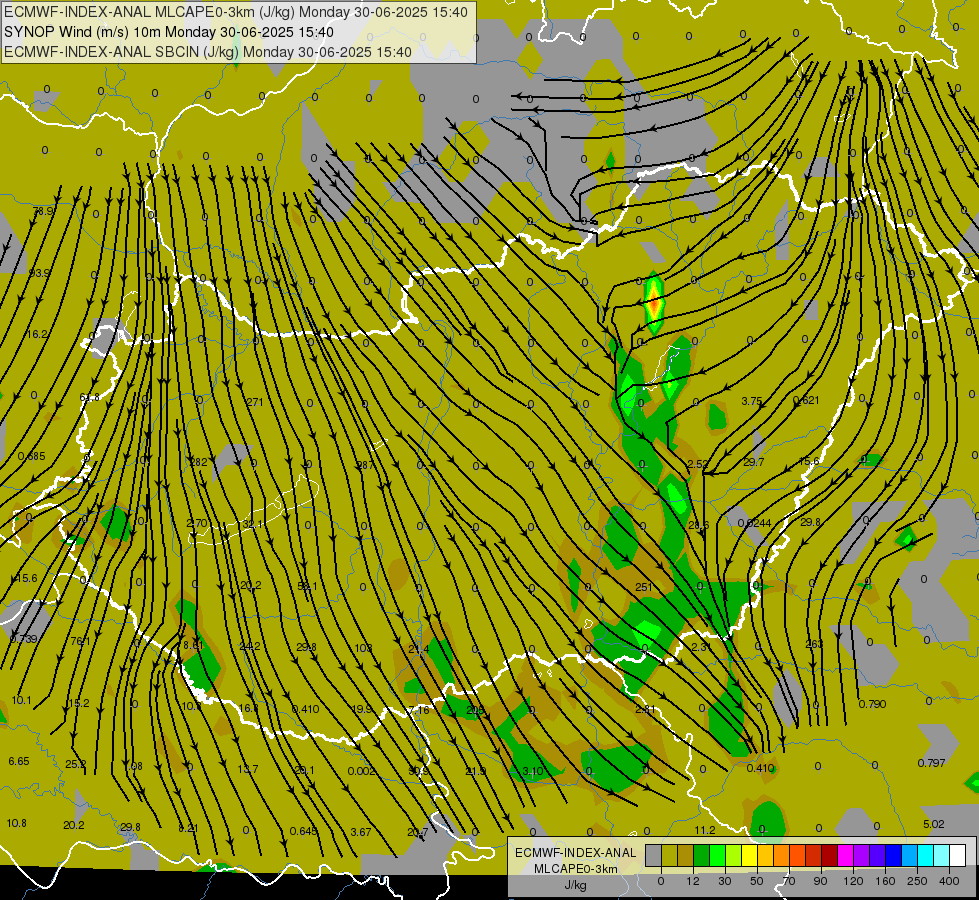Image resolution: width=979 pixels, height=900 pixels.
Task: Click the map value 25.2
Action: click(x=76, y=764)
